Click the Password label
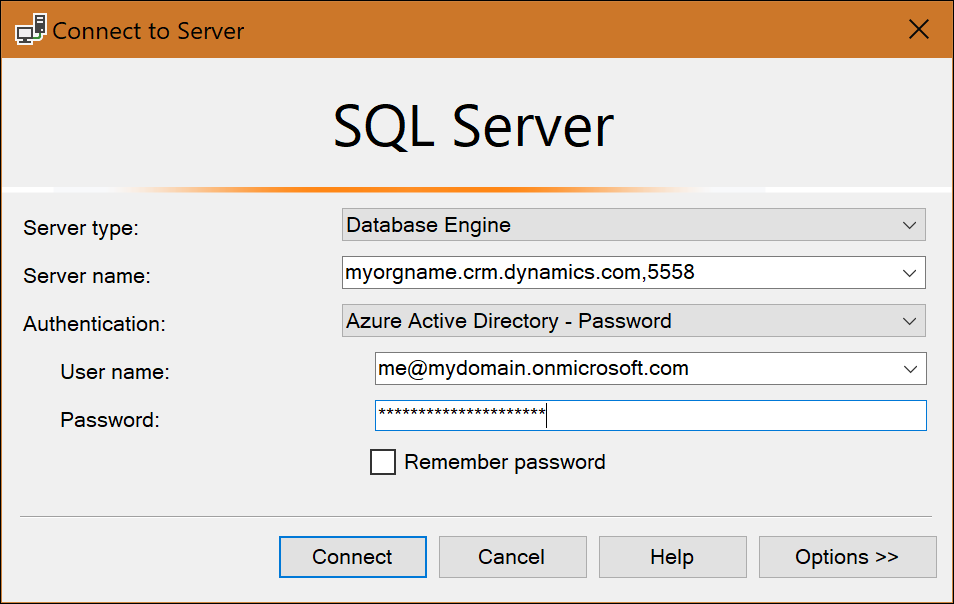The height and width of the screenshot is (604, 954). pyautogui.click(x=110, y=420)
